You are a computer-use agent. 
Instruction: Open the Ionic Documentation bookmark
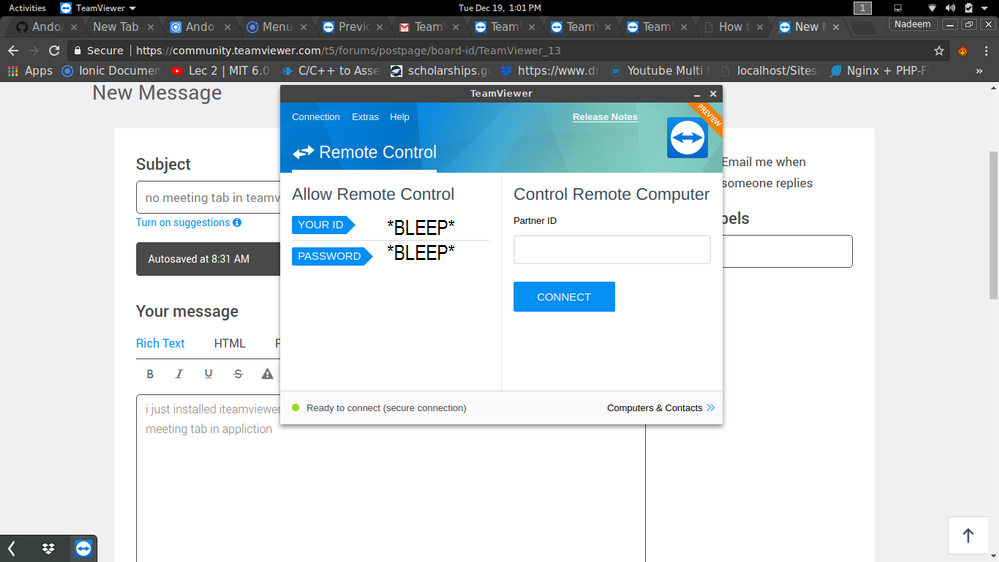click(x=111, y=71)
